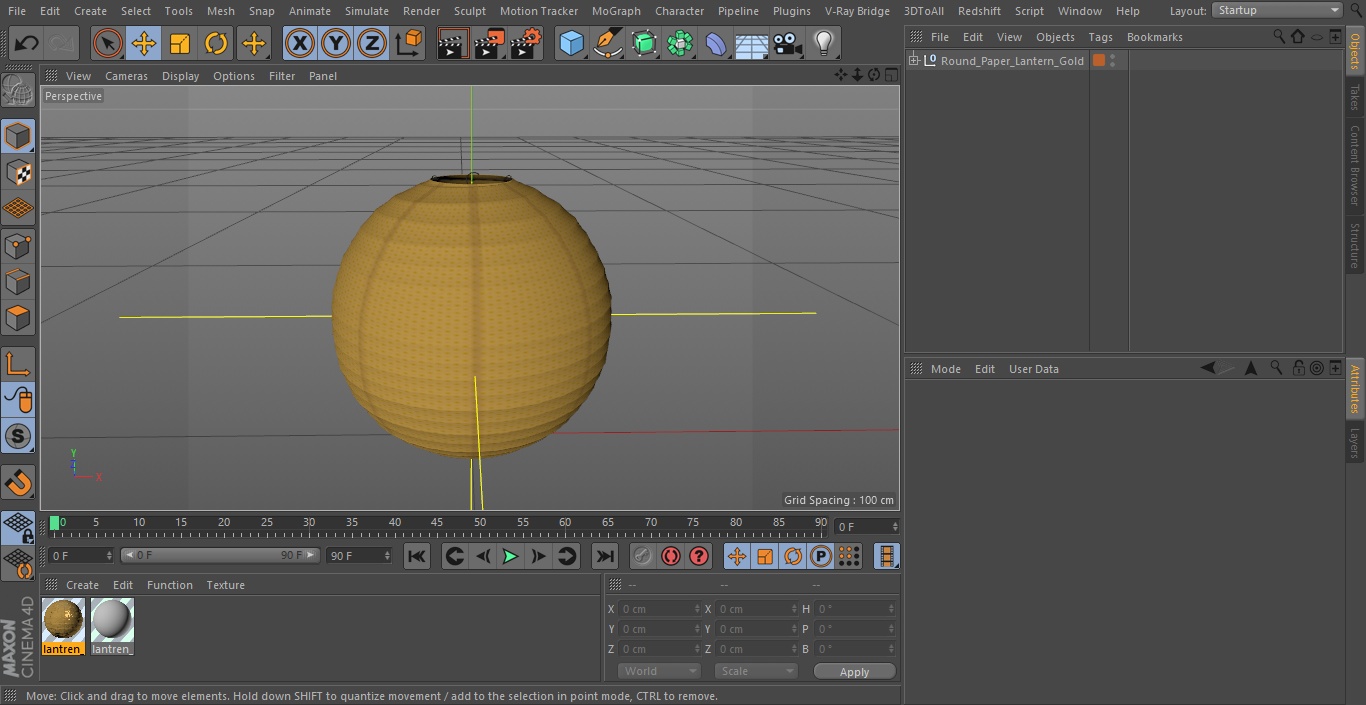Click Make Editable icon in left toolbar
Viewport: 1366px width, 705px height.
(18, 92)
